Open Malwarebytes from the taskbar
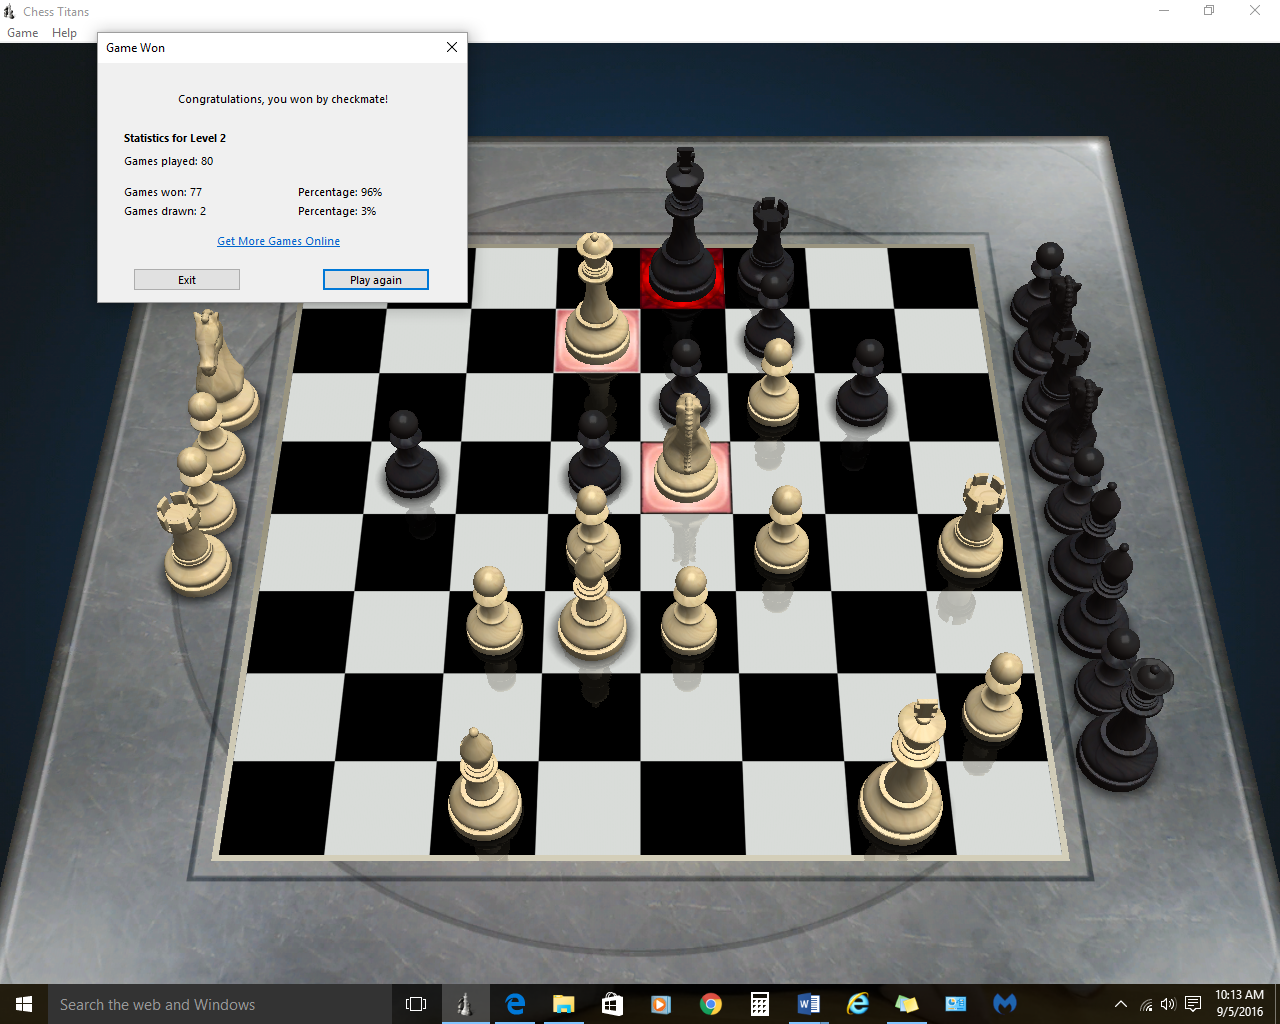The image size is (1280, 1024). pos(1005,1004)
